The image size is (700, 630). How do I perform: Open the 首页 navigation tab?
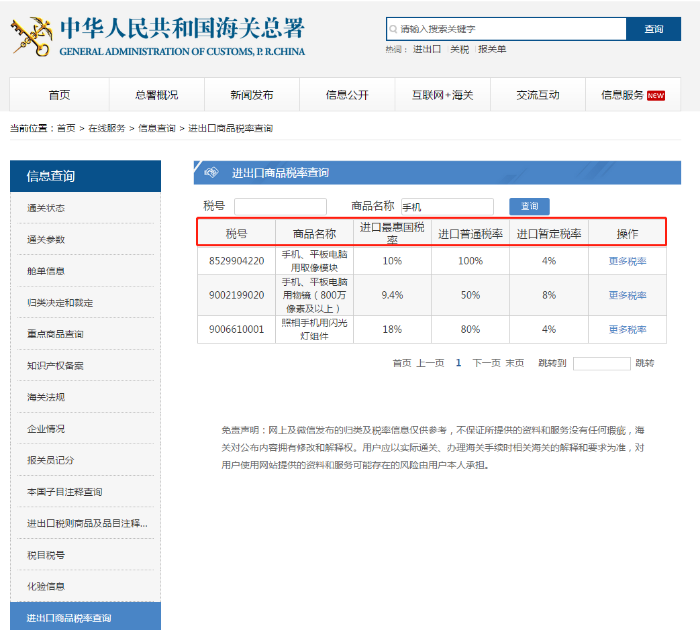tap(59, 95)
